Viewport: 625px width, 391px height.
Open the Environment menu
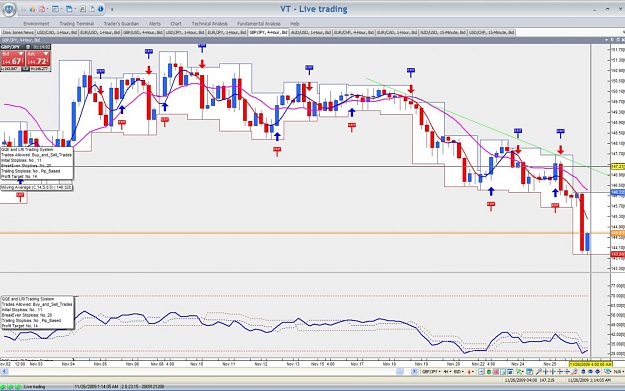pos(36,24)
